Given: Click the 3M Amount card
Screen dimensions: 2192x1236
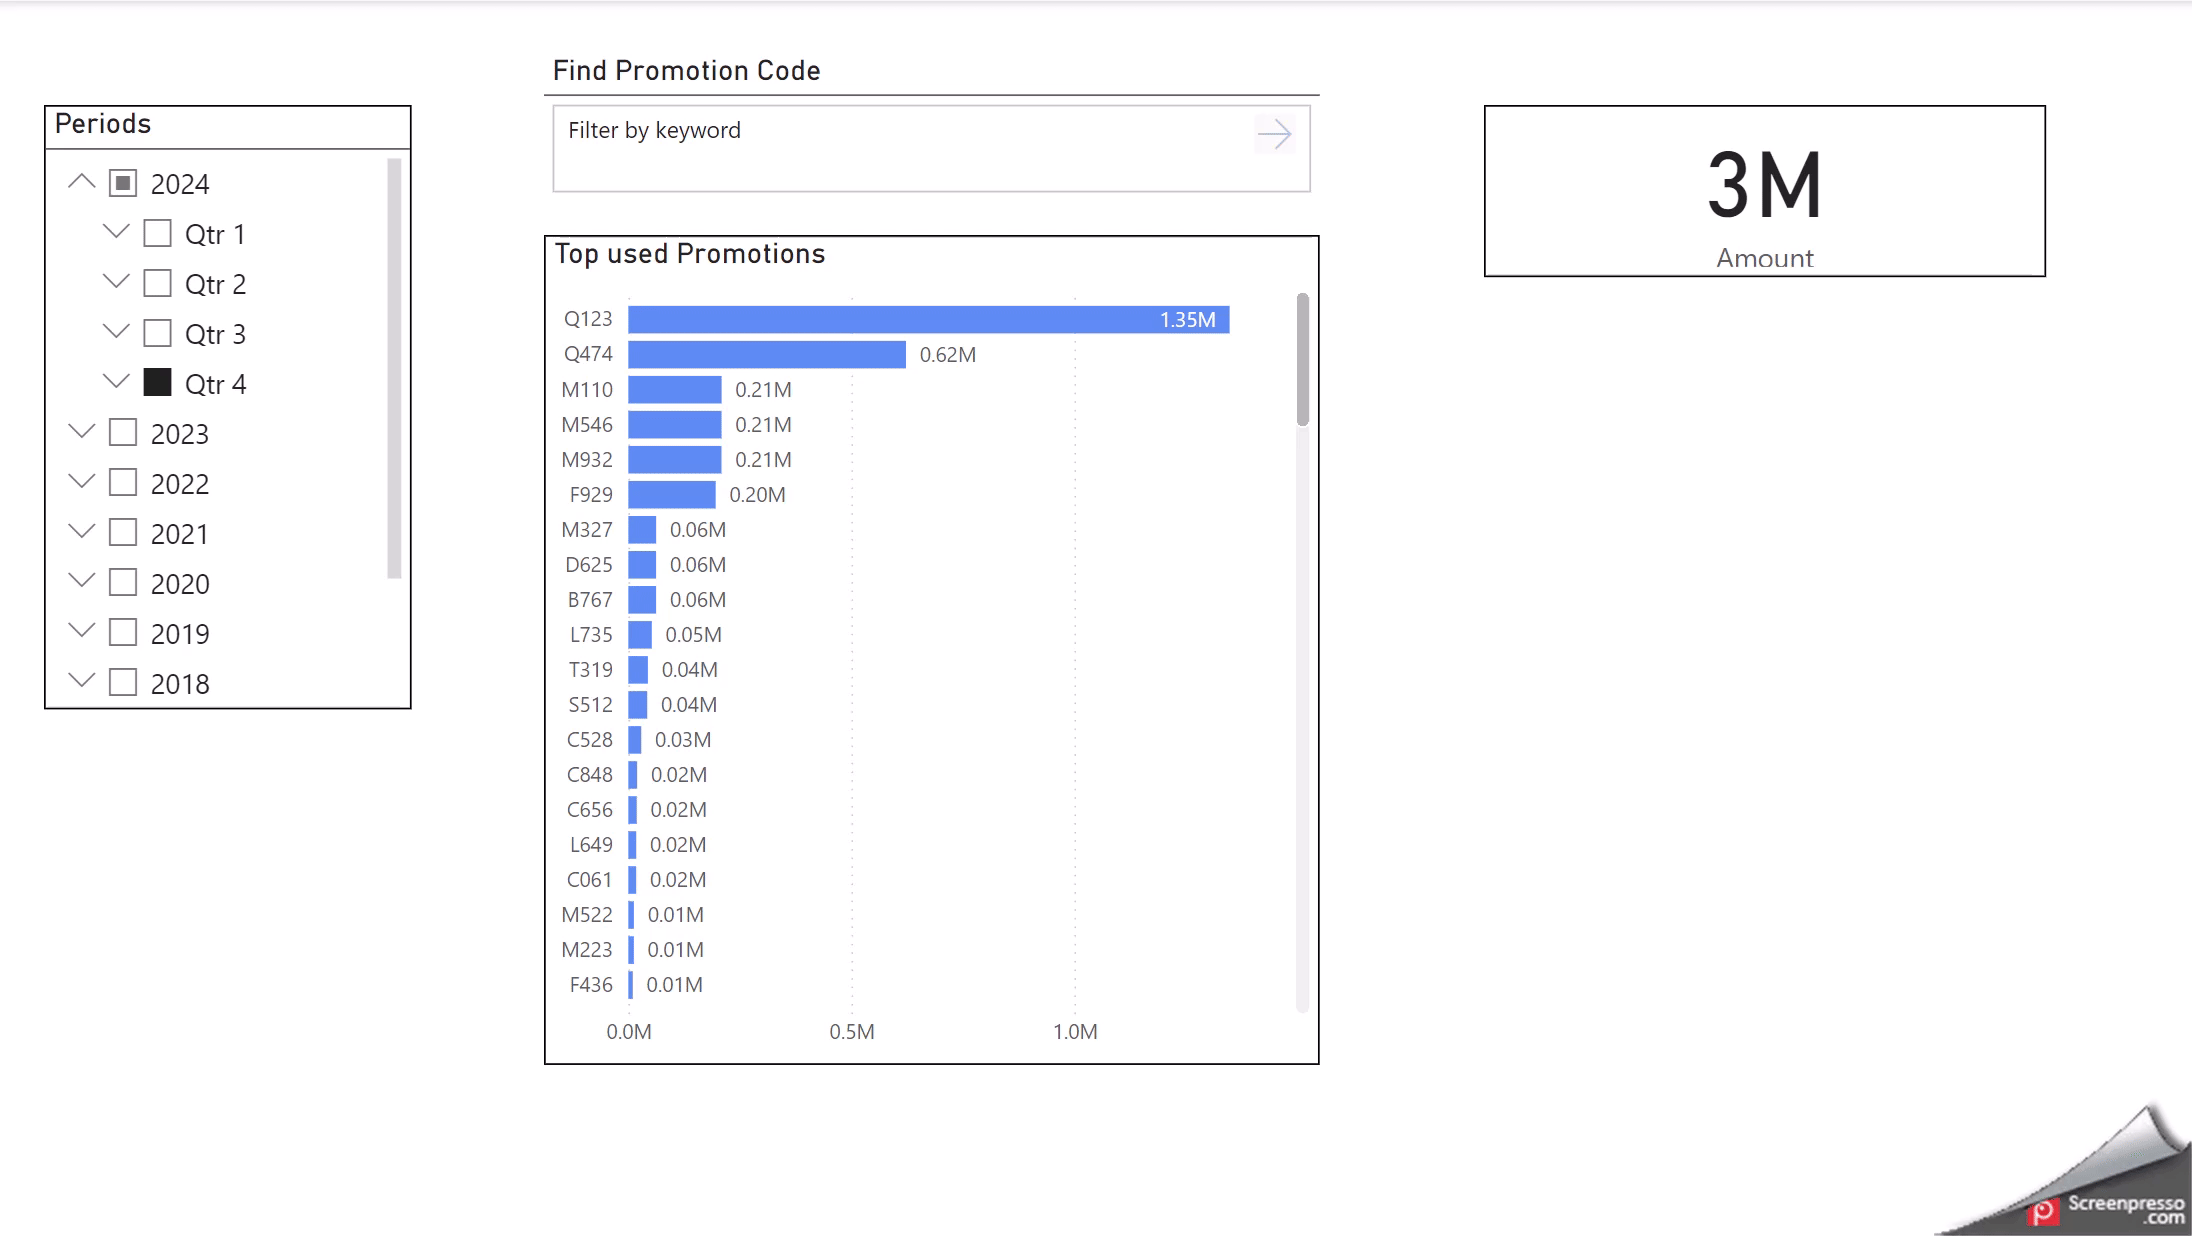Looking at the screenshot, I should [1764, 191].
